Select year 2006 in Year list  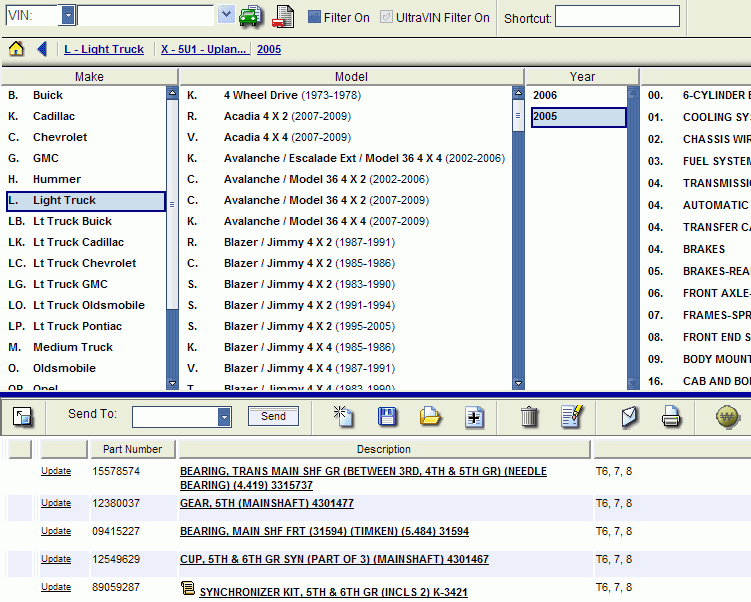point(546,95)
